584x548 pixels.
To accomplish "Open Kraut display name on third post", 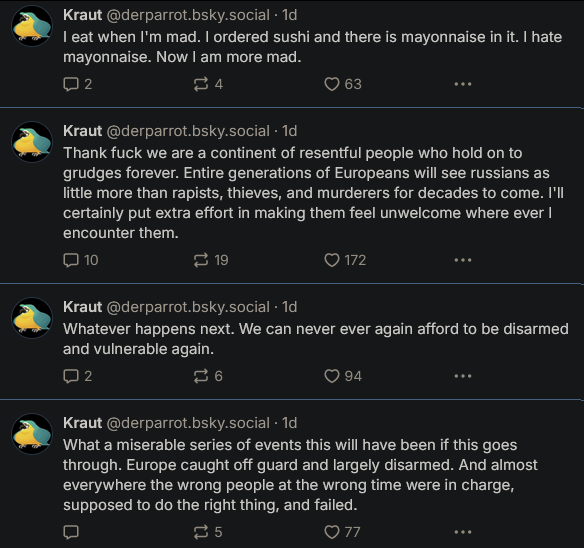I will [82, 307].
